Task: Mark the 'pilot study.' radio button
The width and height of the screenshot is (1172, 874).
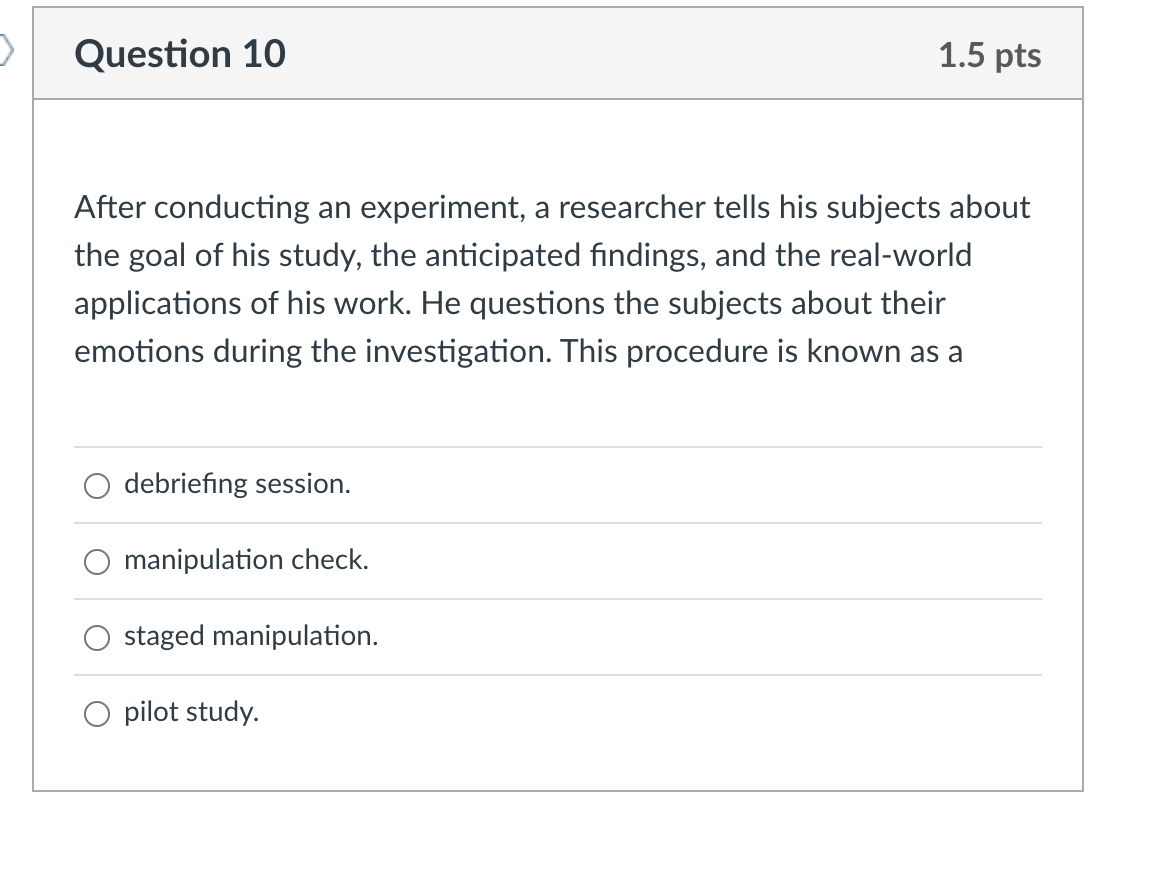Action: (x=96, y=714)
